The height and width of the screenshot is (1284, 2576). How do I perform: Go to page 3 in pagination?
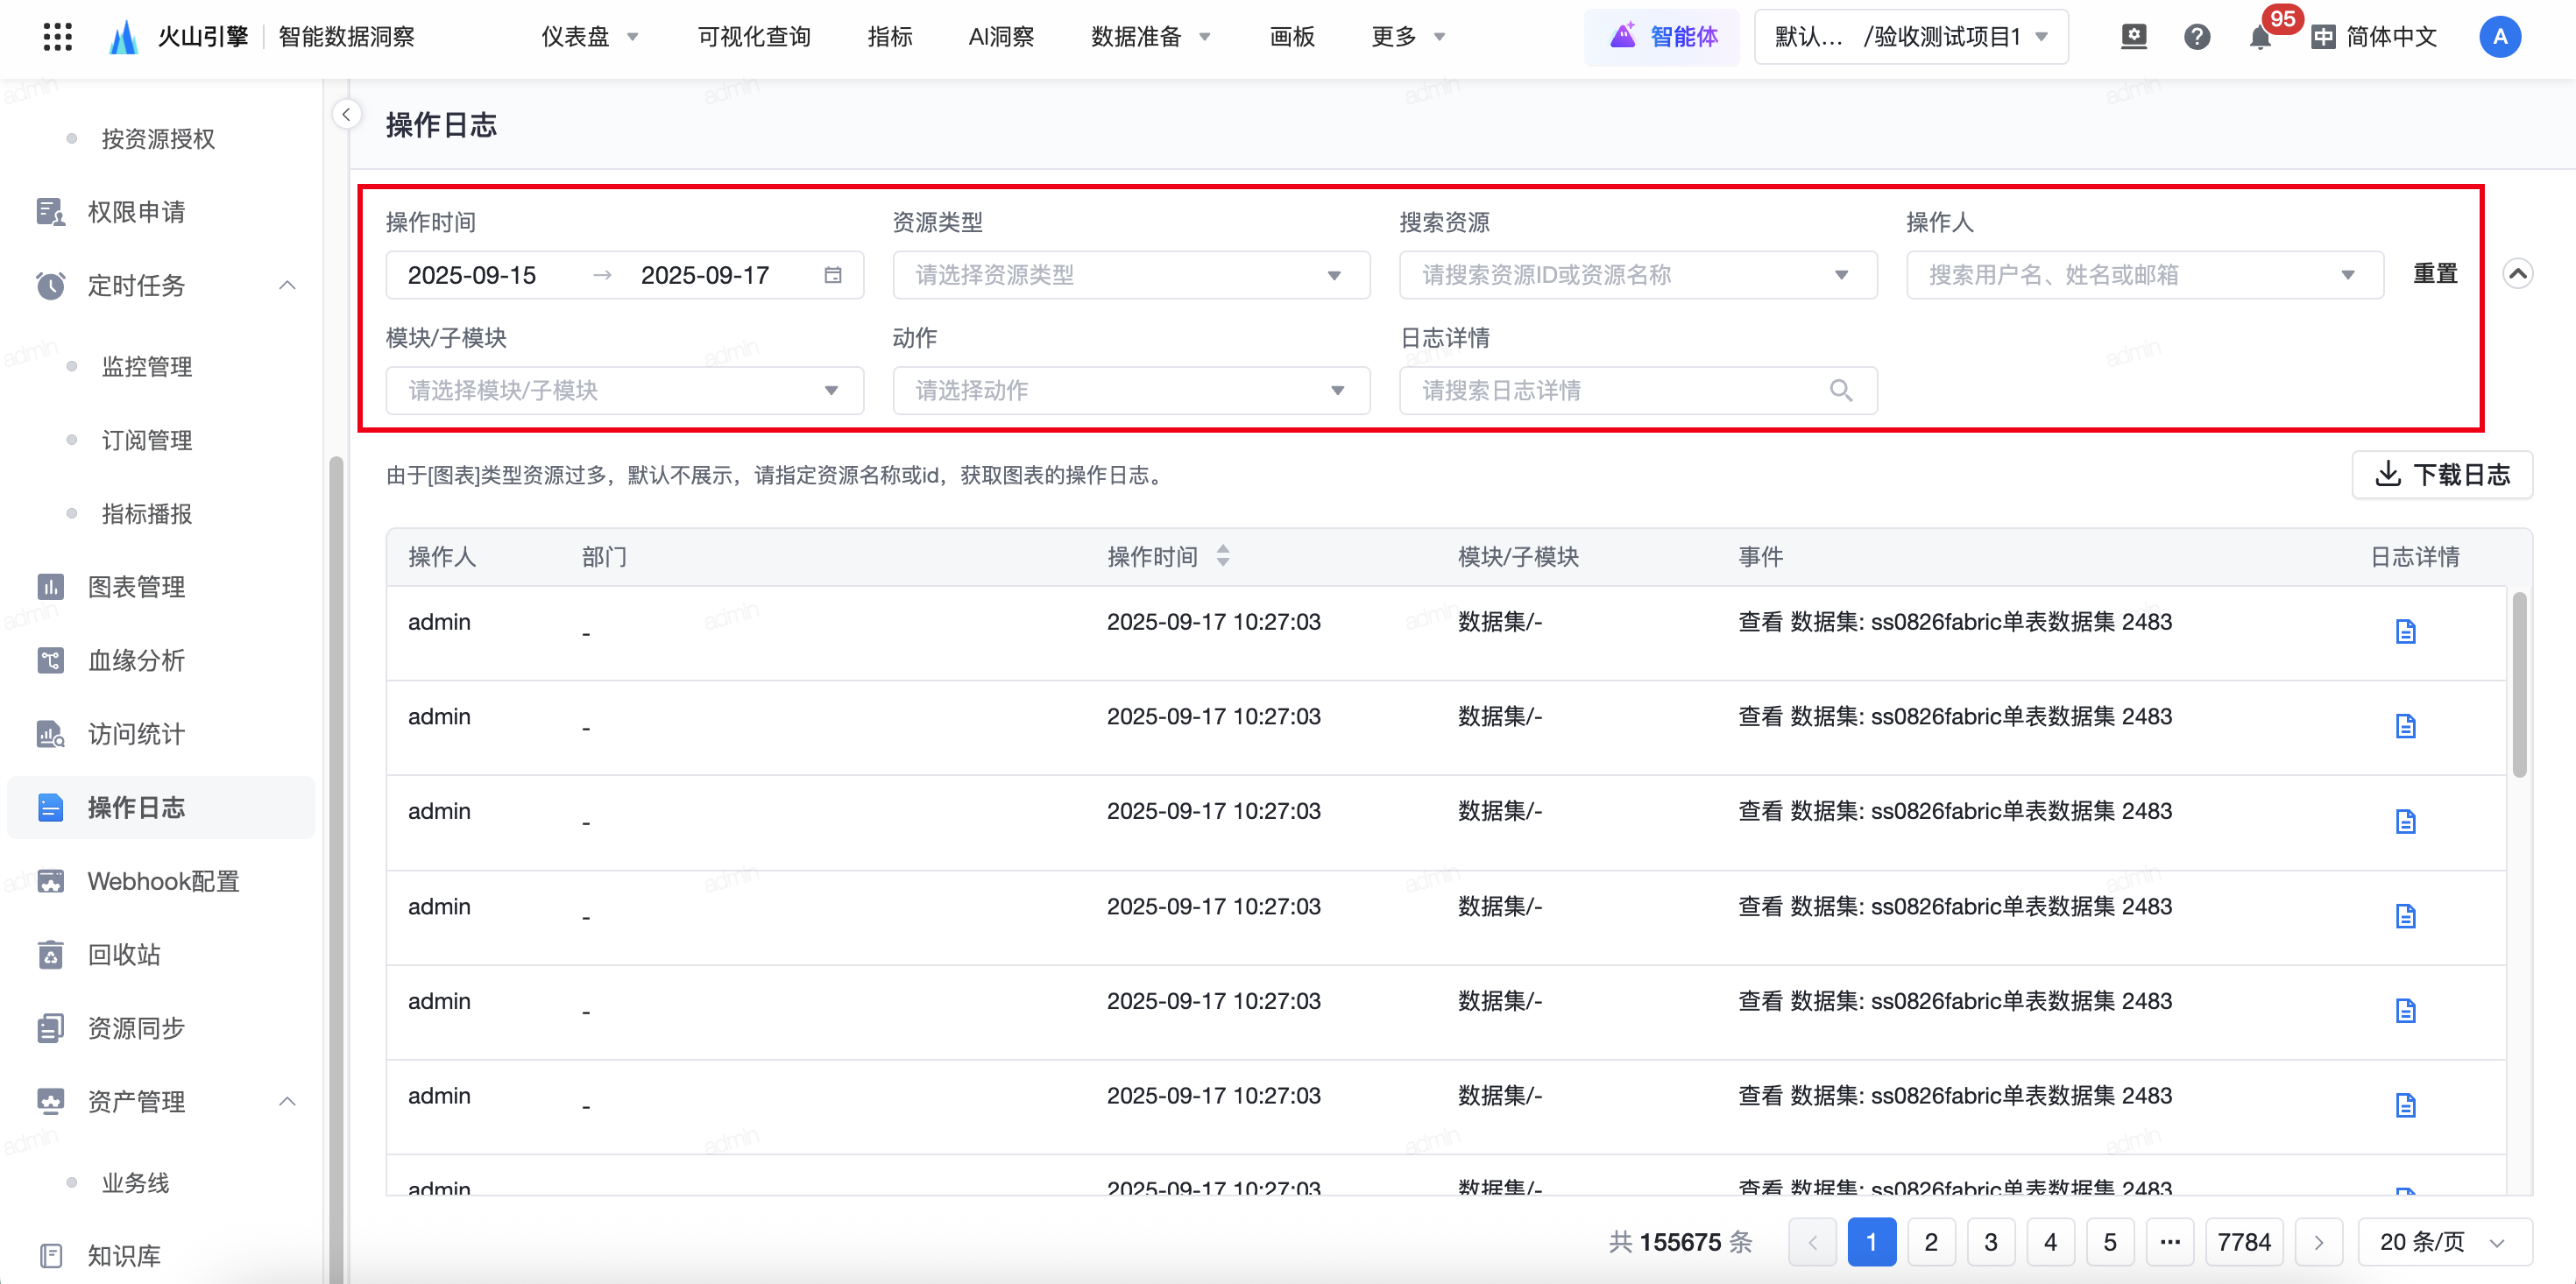(x=1990, y=1241)
